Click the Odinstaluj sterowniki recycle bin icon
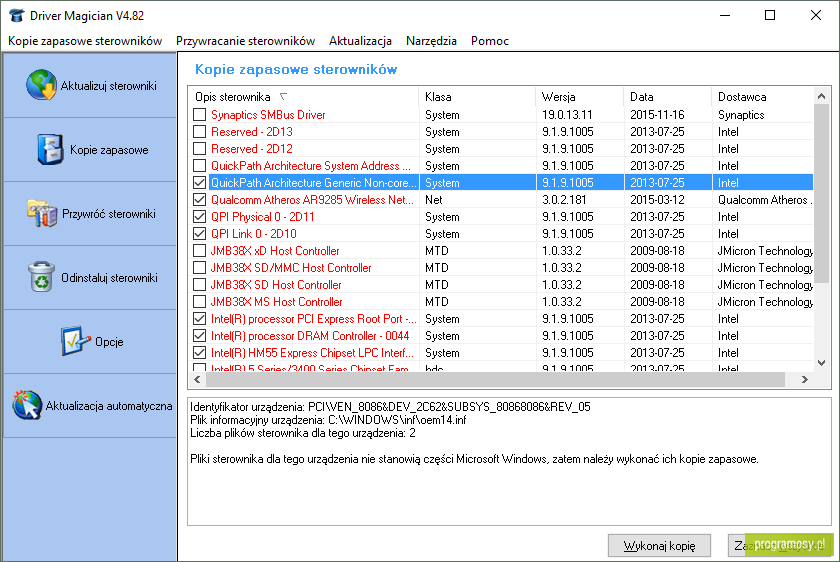The width and height of the screenshot is (840, 562). [41, 276]
